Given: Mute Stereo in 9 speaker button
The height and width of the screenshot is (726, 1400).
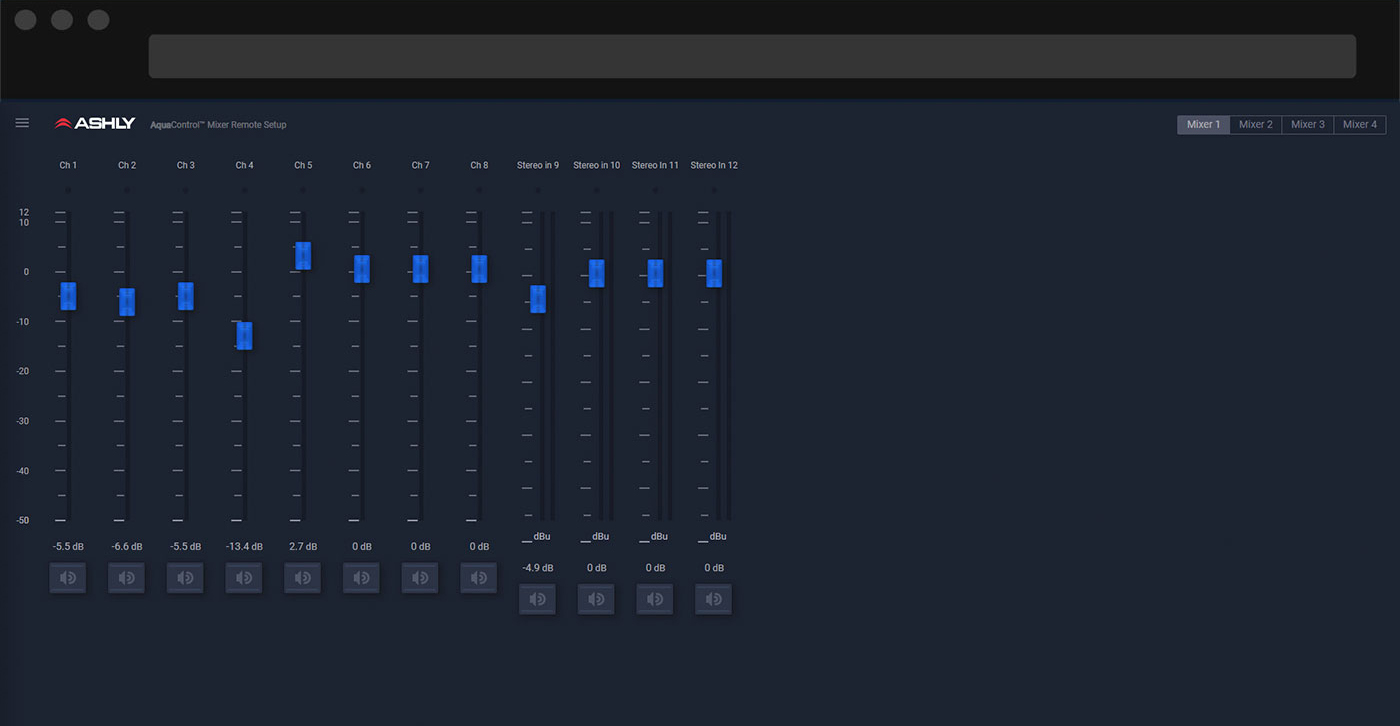Looking at the screenshot, I should [x=538, y=599].
